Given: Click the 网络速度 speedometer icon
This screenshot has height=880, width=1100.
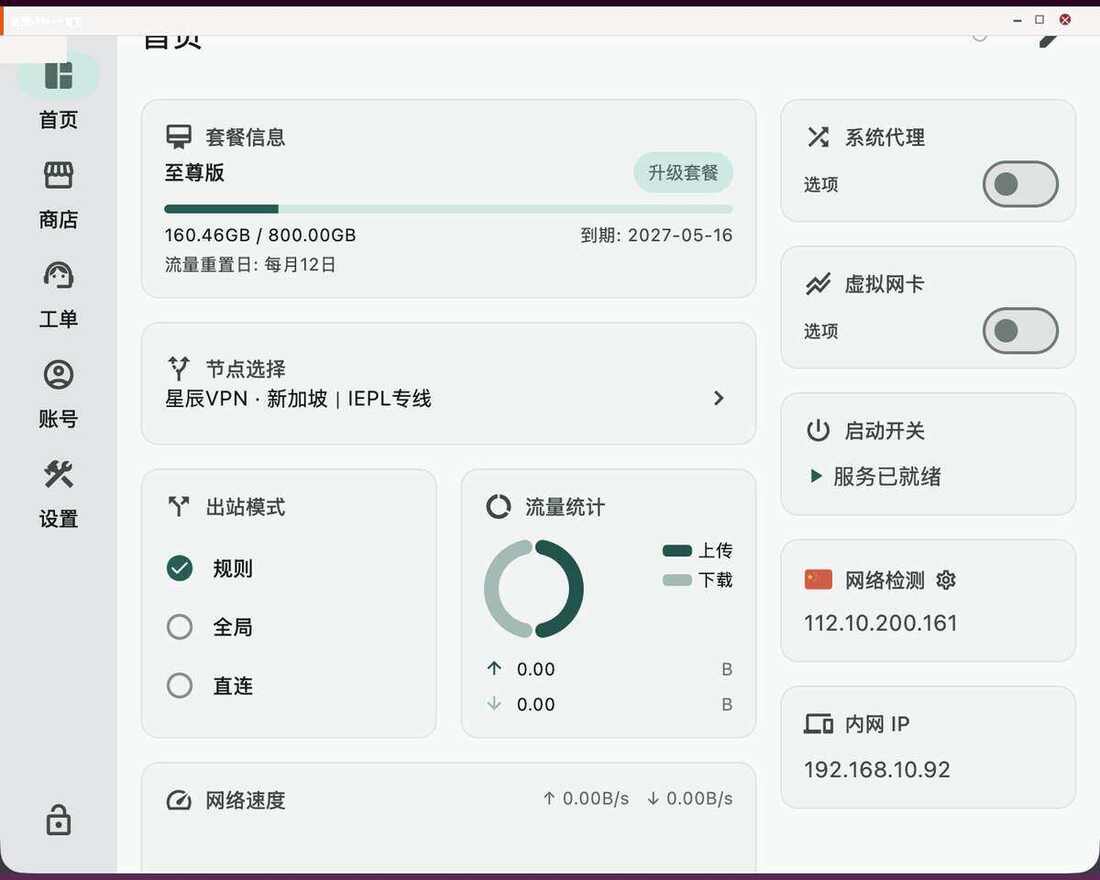Looking at the screenshot, I should (x=179, y=800).
